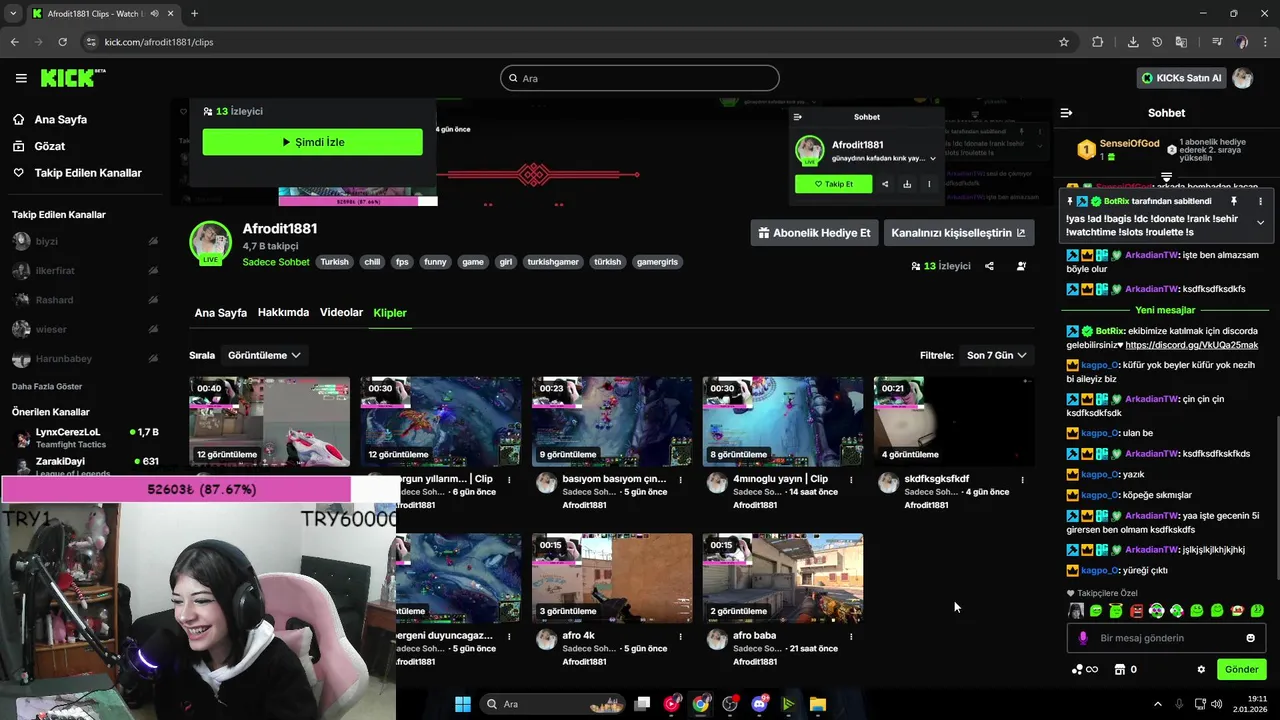
Task: Click Daha Fazla Göster in sidebar
Action: [x=47, y=386]
